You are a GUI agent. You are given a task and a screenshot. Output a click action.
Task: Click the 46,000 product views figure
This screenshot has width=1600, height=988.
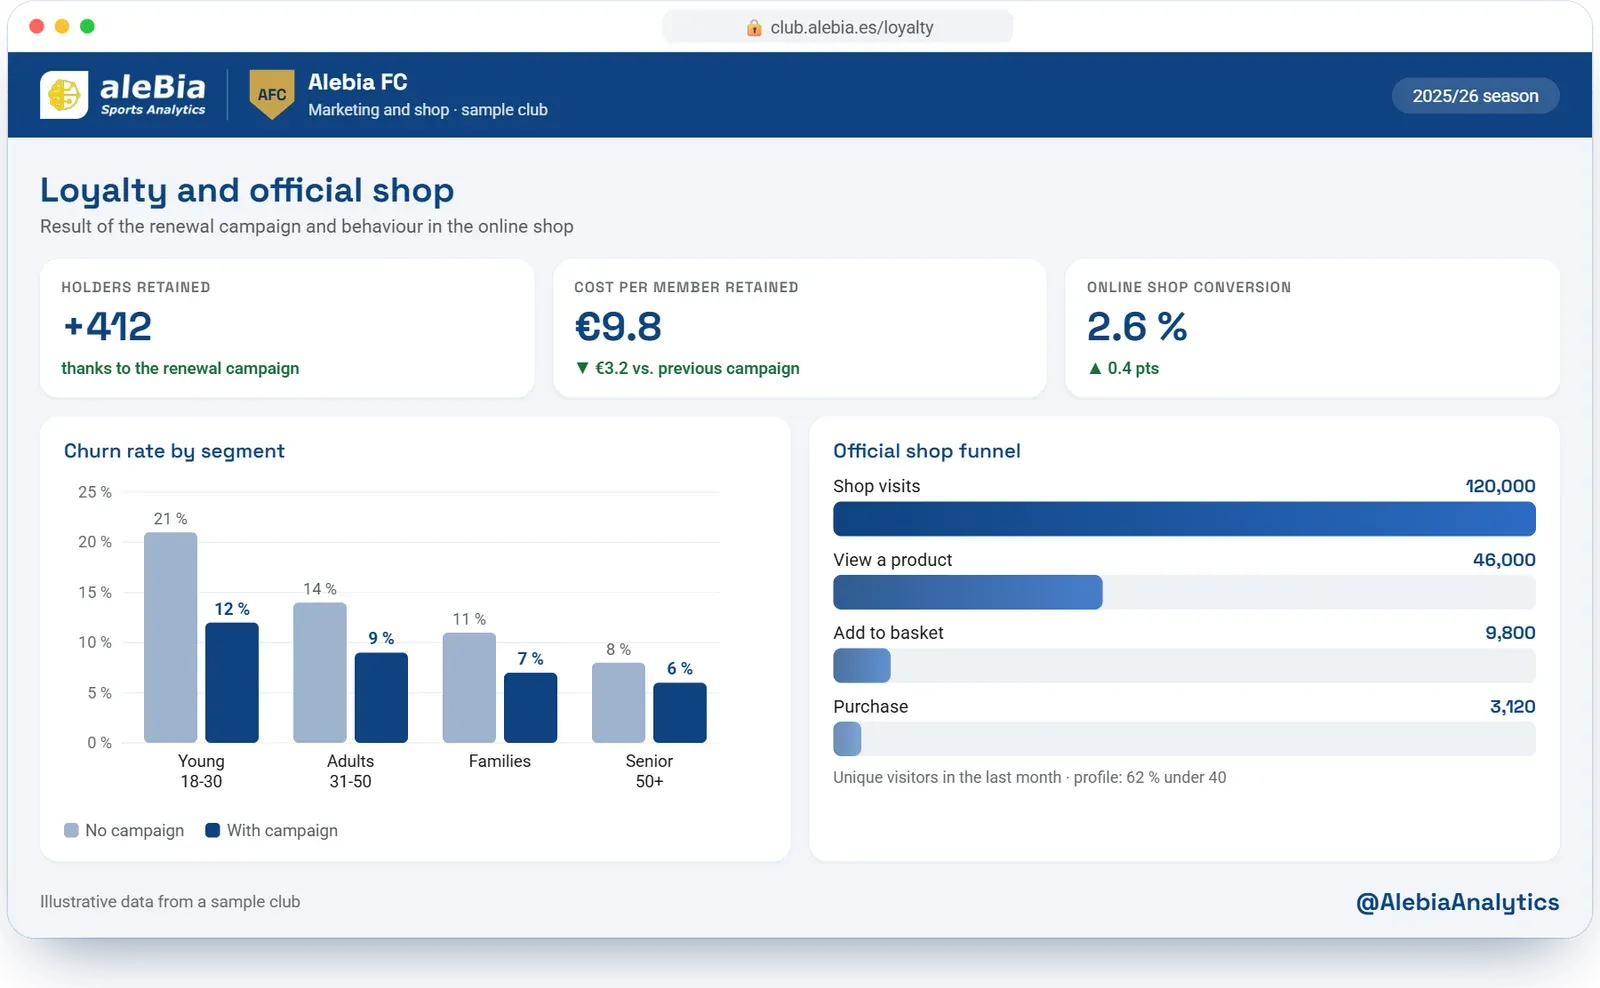1504,560
